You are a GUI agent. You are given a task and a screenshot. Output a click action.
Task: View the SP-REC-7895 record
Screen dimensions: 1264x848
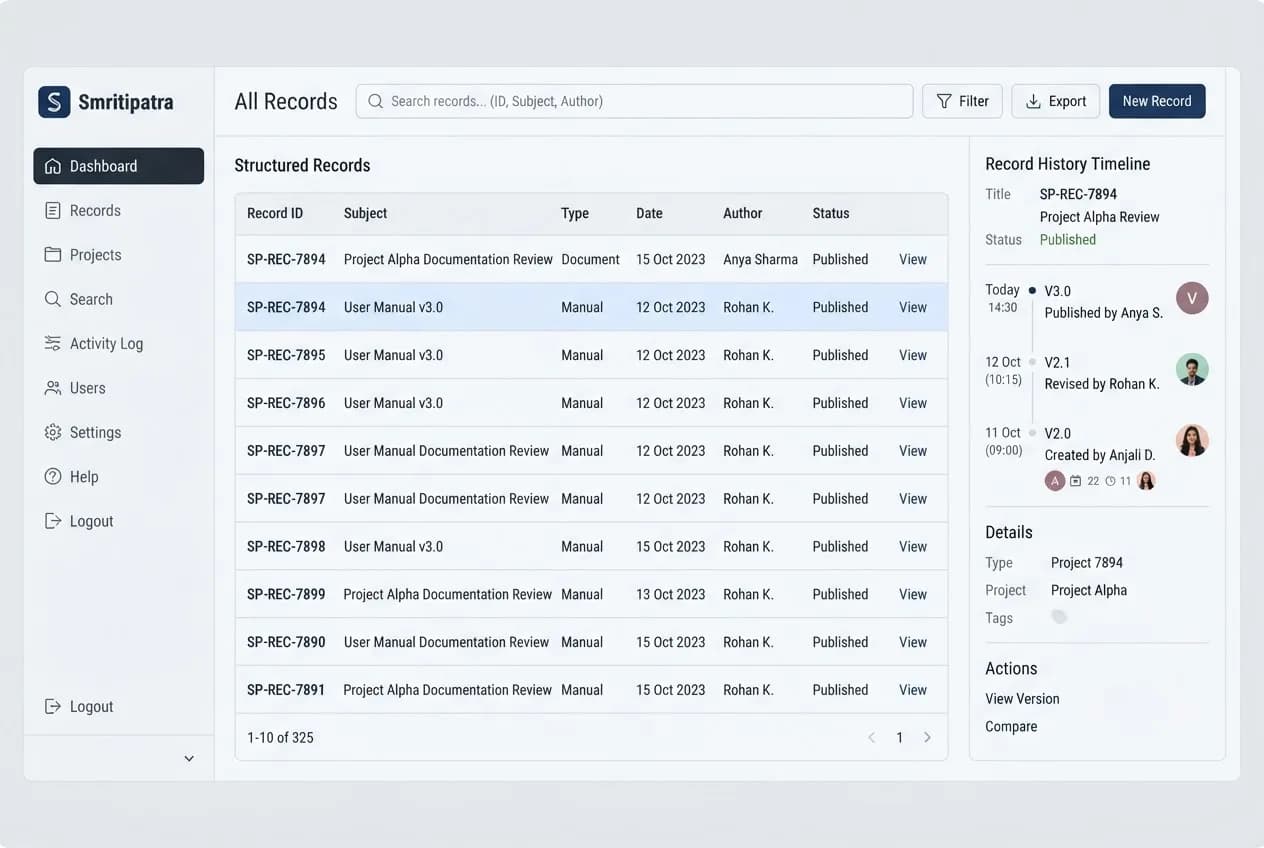(x=913, y=355)
